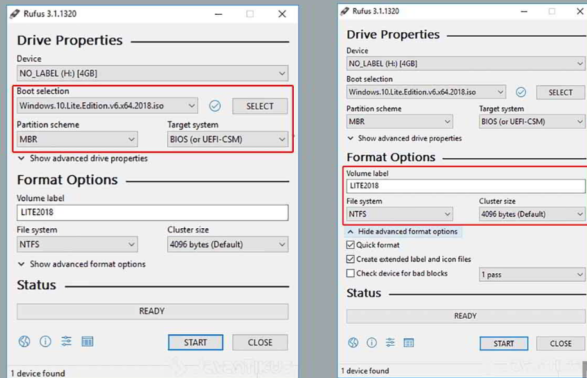The image size is (587, 378).
Task: Expand Show advanced format options in left window
Action: [82, 264]
